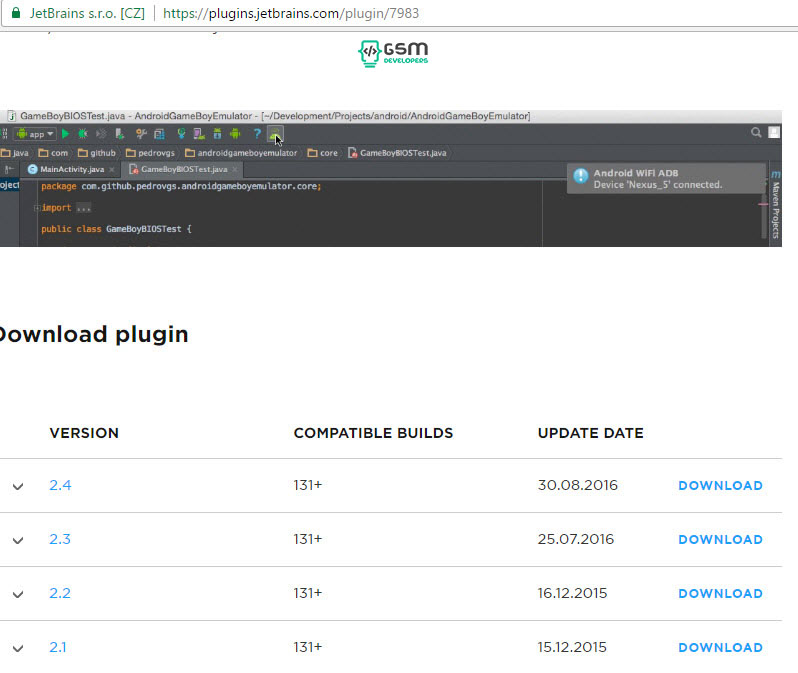Close the MainActivity.java tab

tap(112, 170)
